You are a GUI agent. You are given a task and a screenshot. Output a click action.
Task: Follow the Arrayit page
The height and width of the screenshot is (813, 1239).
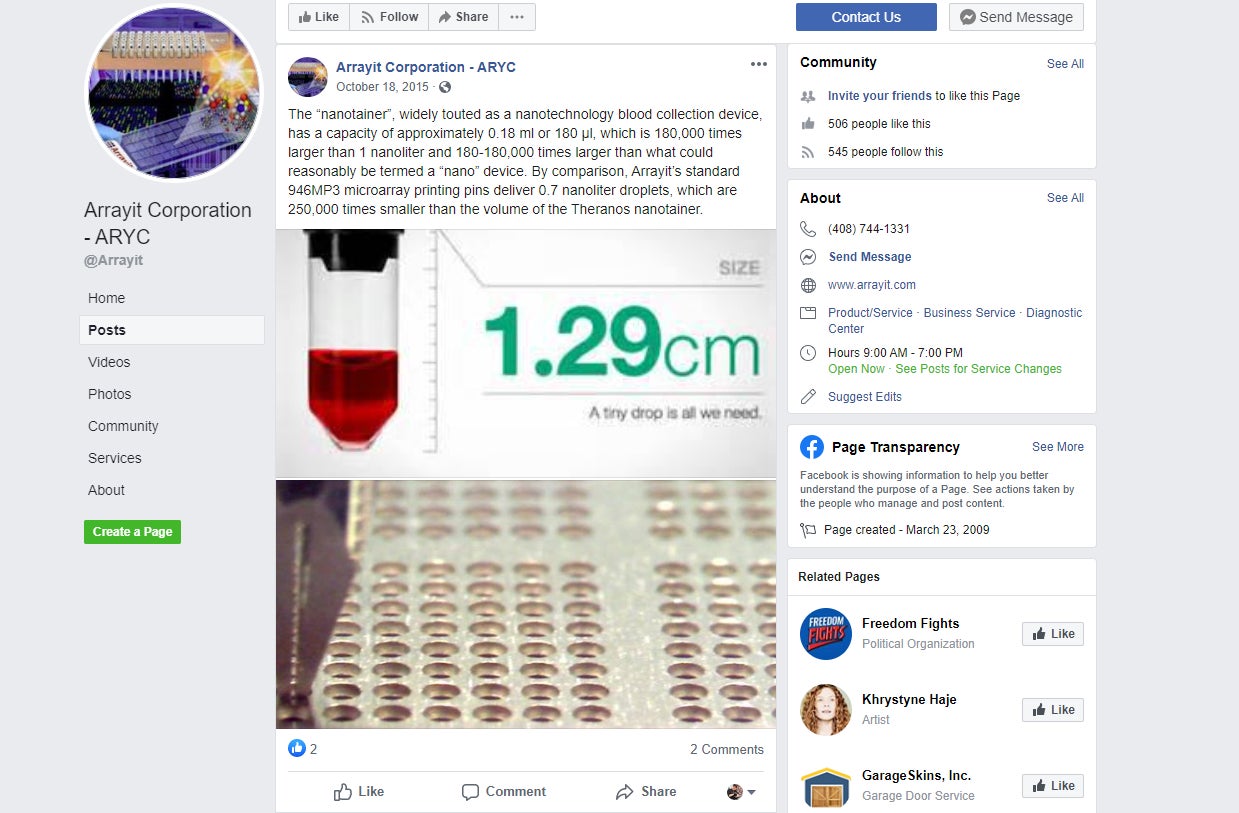389,17
